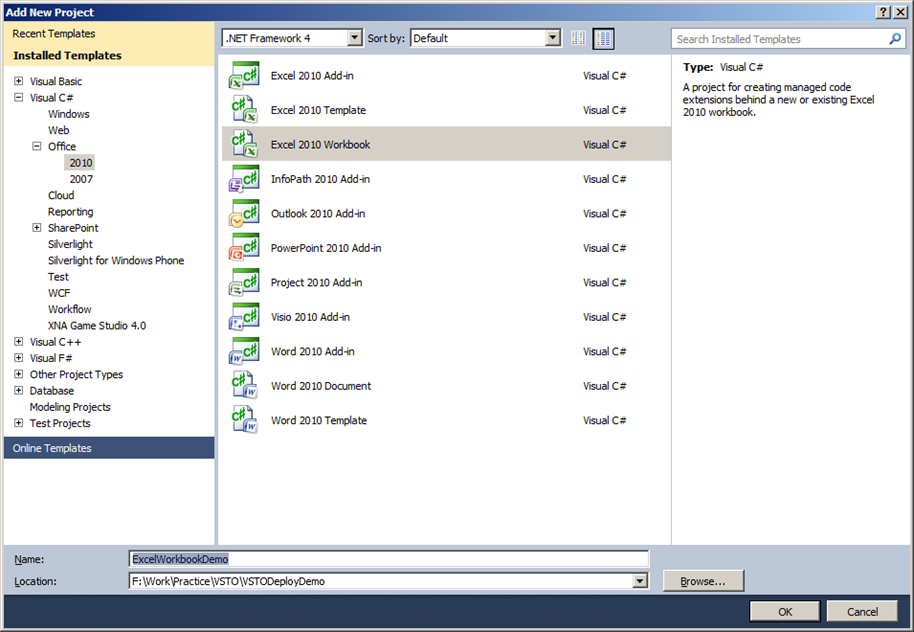Select the WCF tree item
This screenshot has width=914, height=632.
tap(59, 293)
